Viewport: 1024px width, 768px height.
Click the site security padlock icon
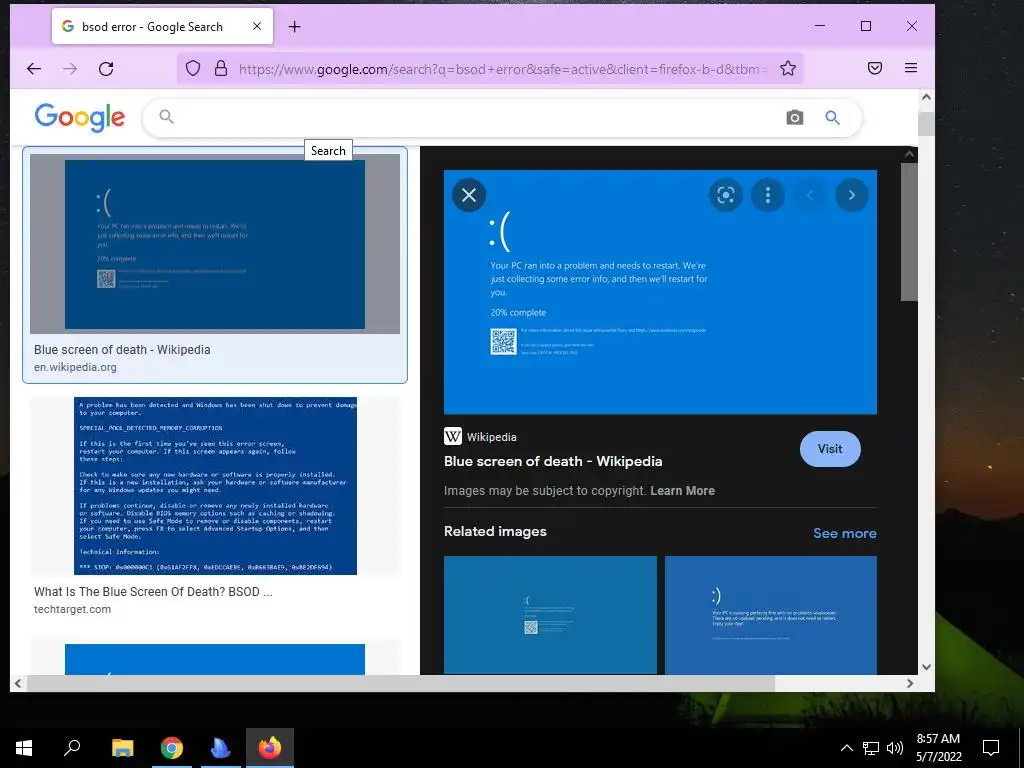pyautogui.click(x=221, y=69)
